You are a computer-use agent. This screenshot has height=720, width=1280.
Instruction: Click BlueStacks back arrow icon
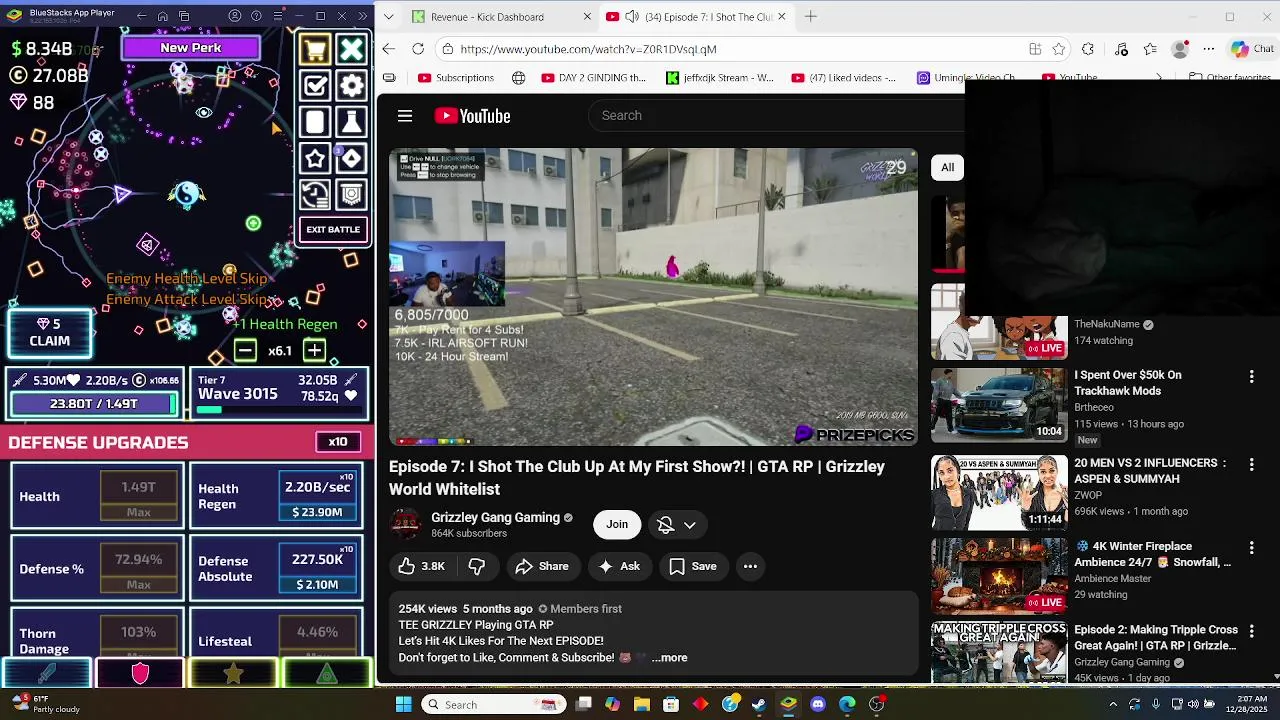coord(141,16)
